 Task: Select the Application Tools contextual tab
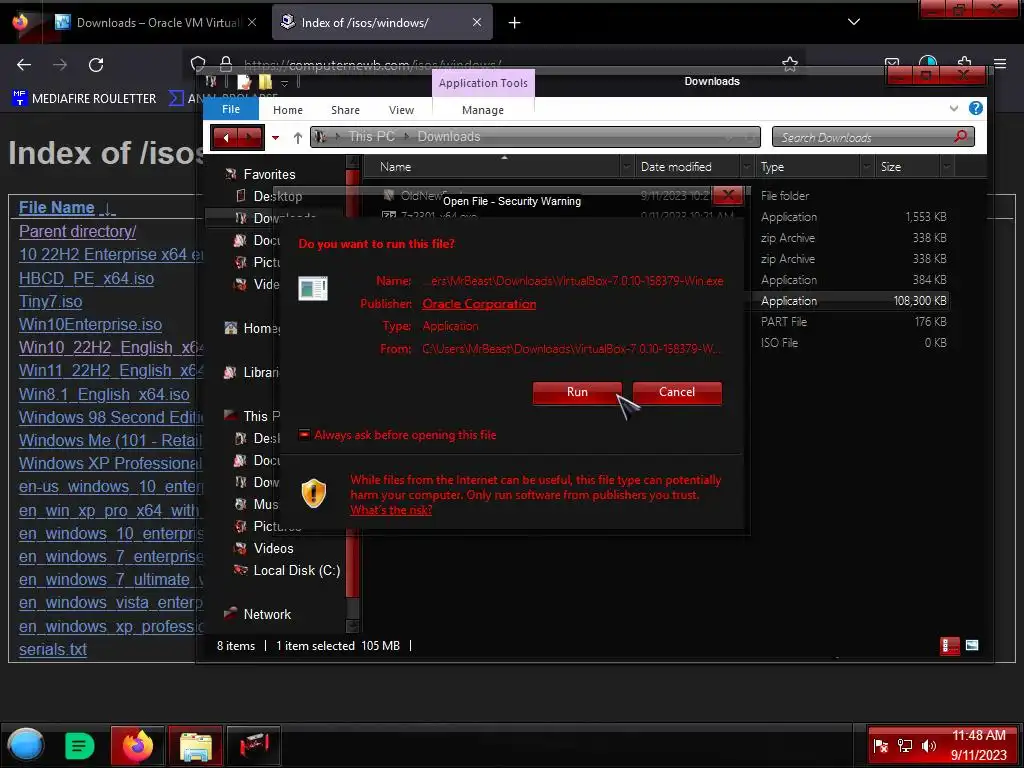pyautogui.click(x=483, y=83)
